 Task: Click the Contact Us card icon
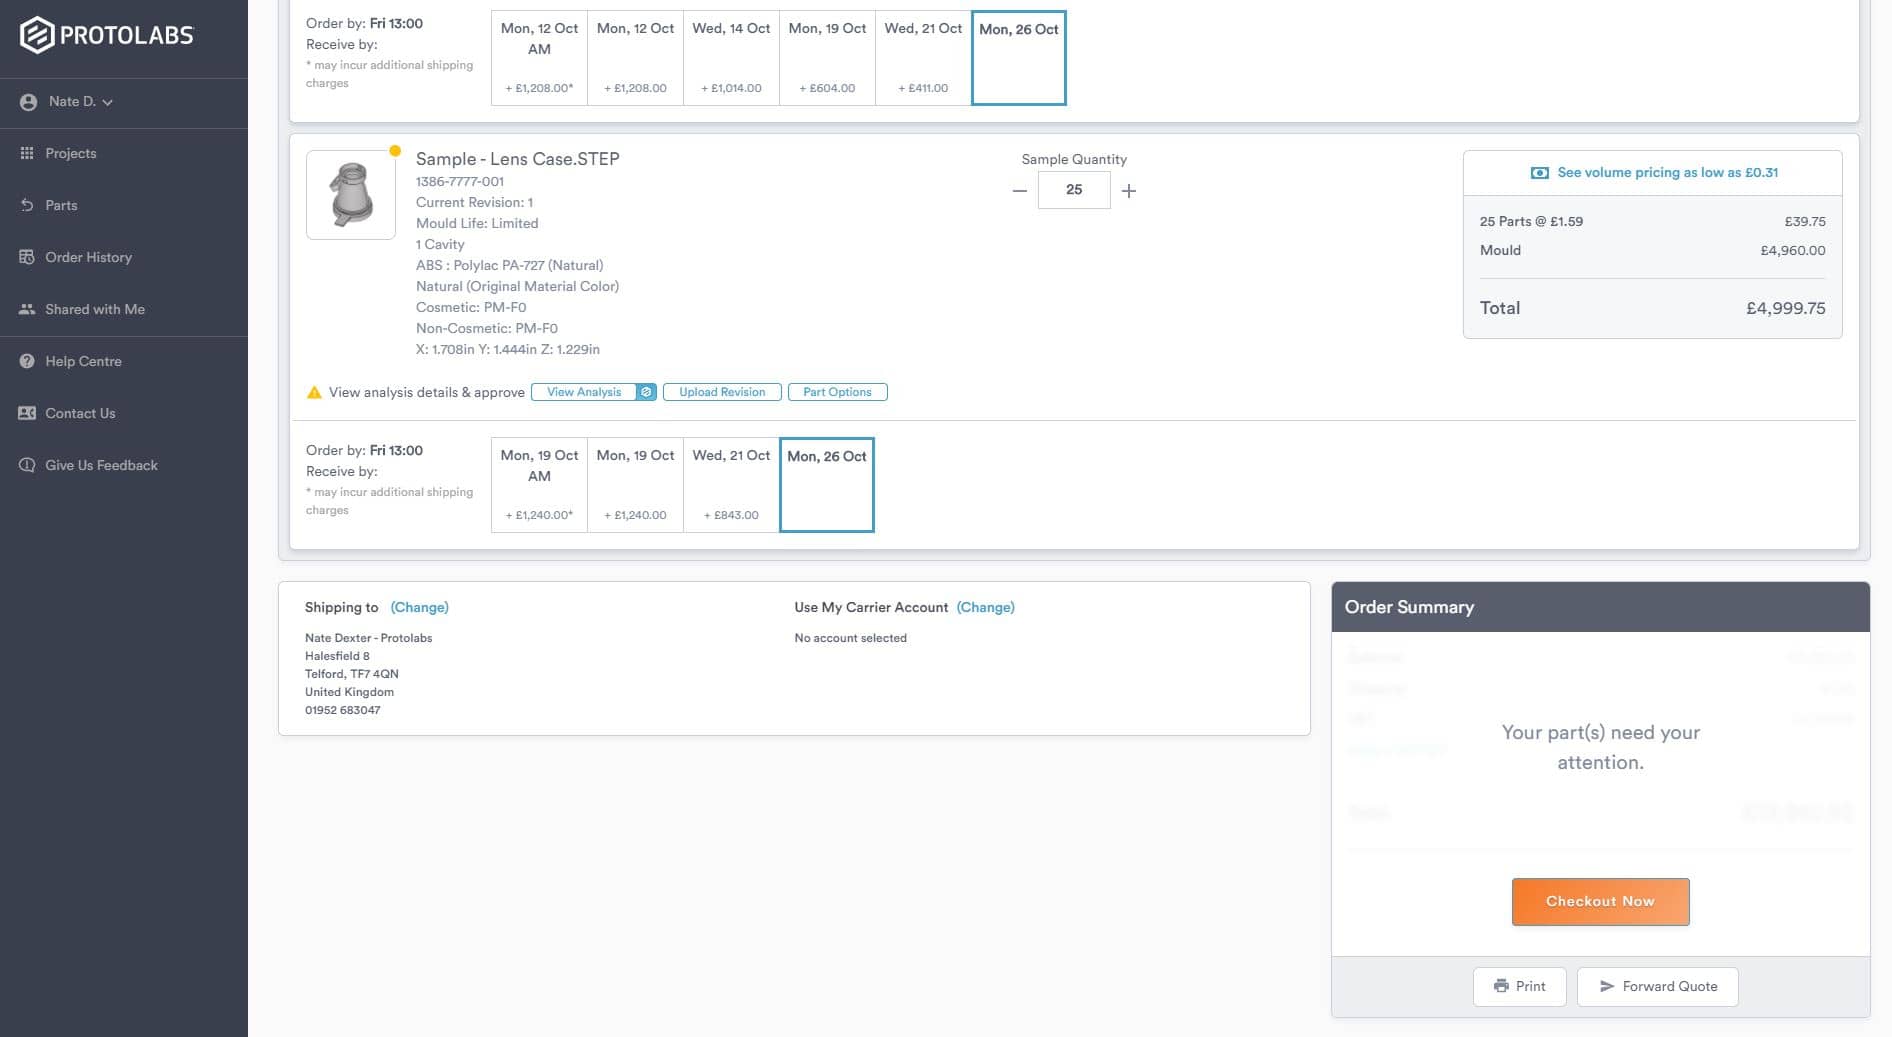[27, 413]
